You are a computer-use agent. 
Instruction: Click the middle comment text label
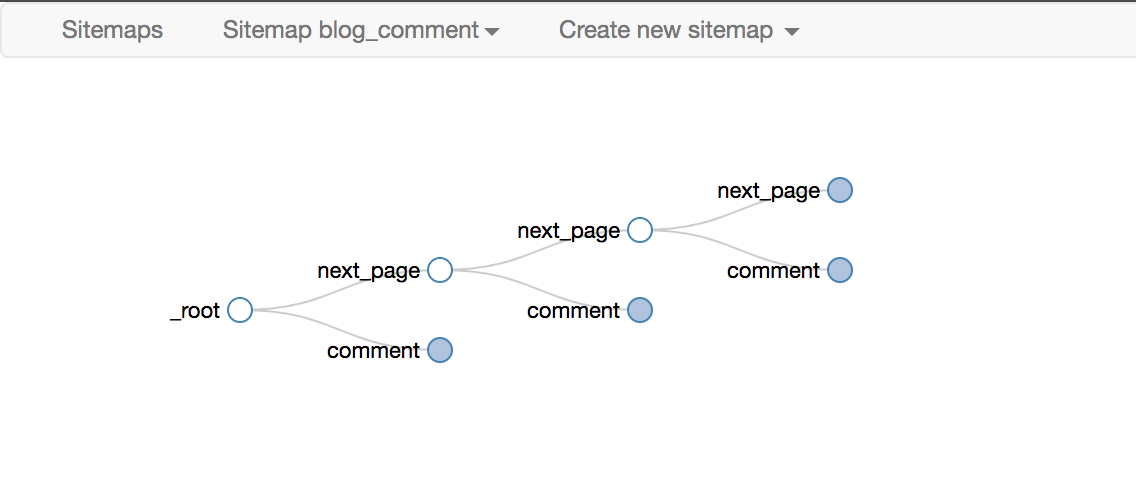point(573,311)
